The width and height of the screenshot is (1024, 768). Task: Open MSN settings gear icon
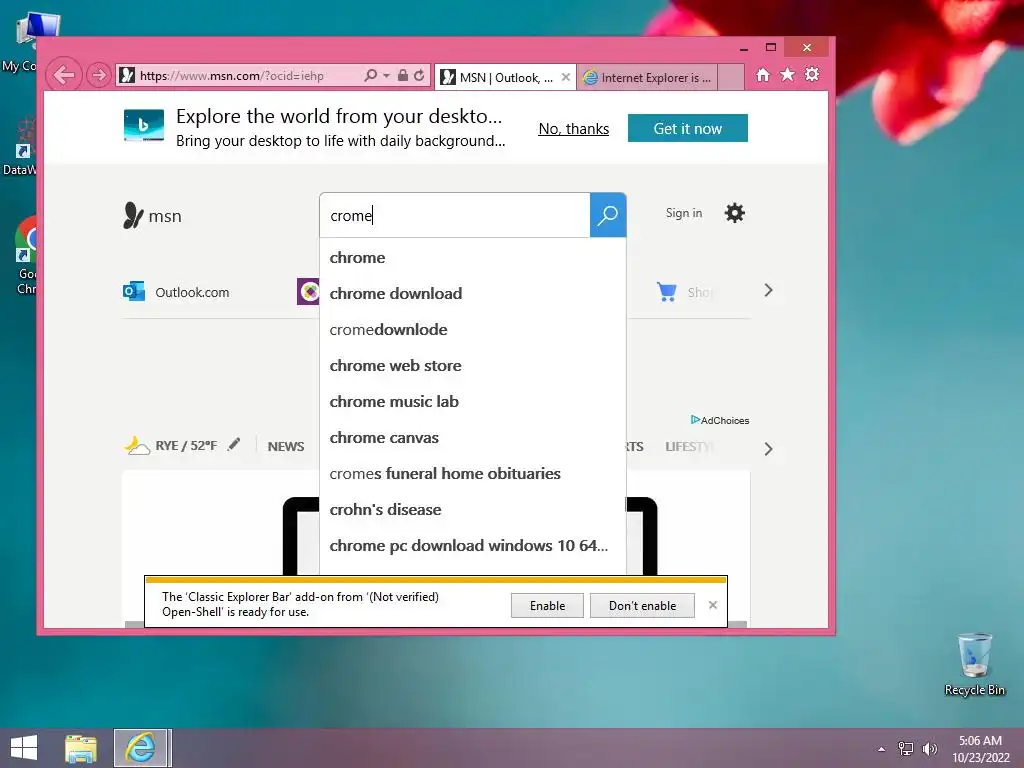[x=735, y=213]
